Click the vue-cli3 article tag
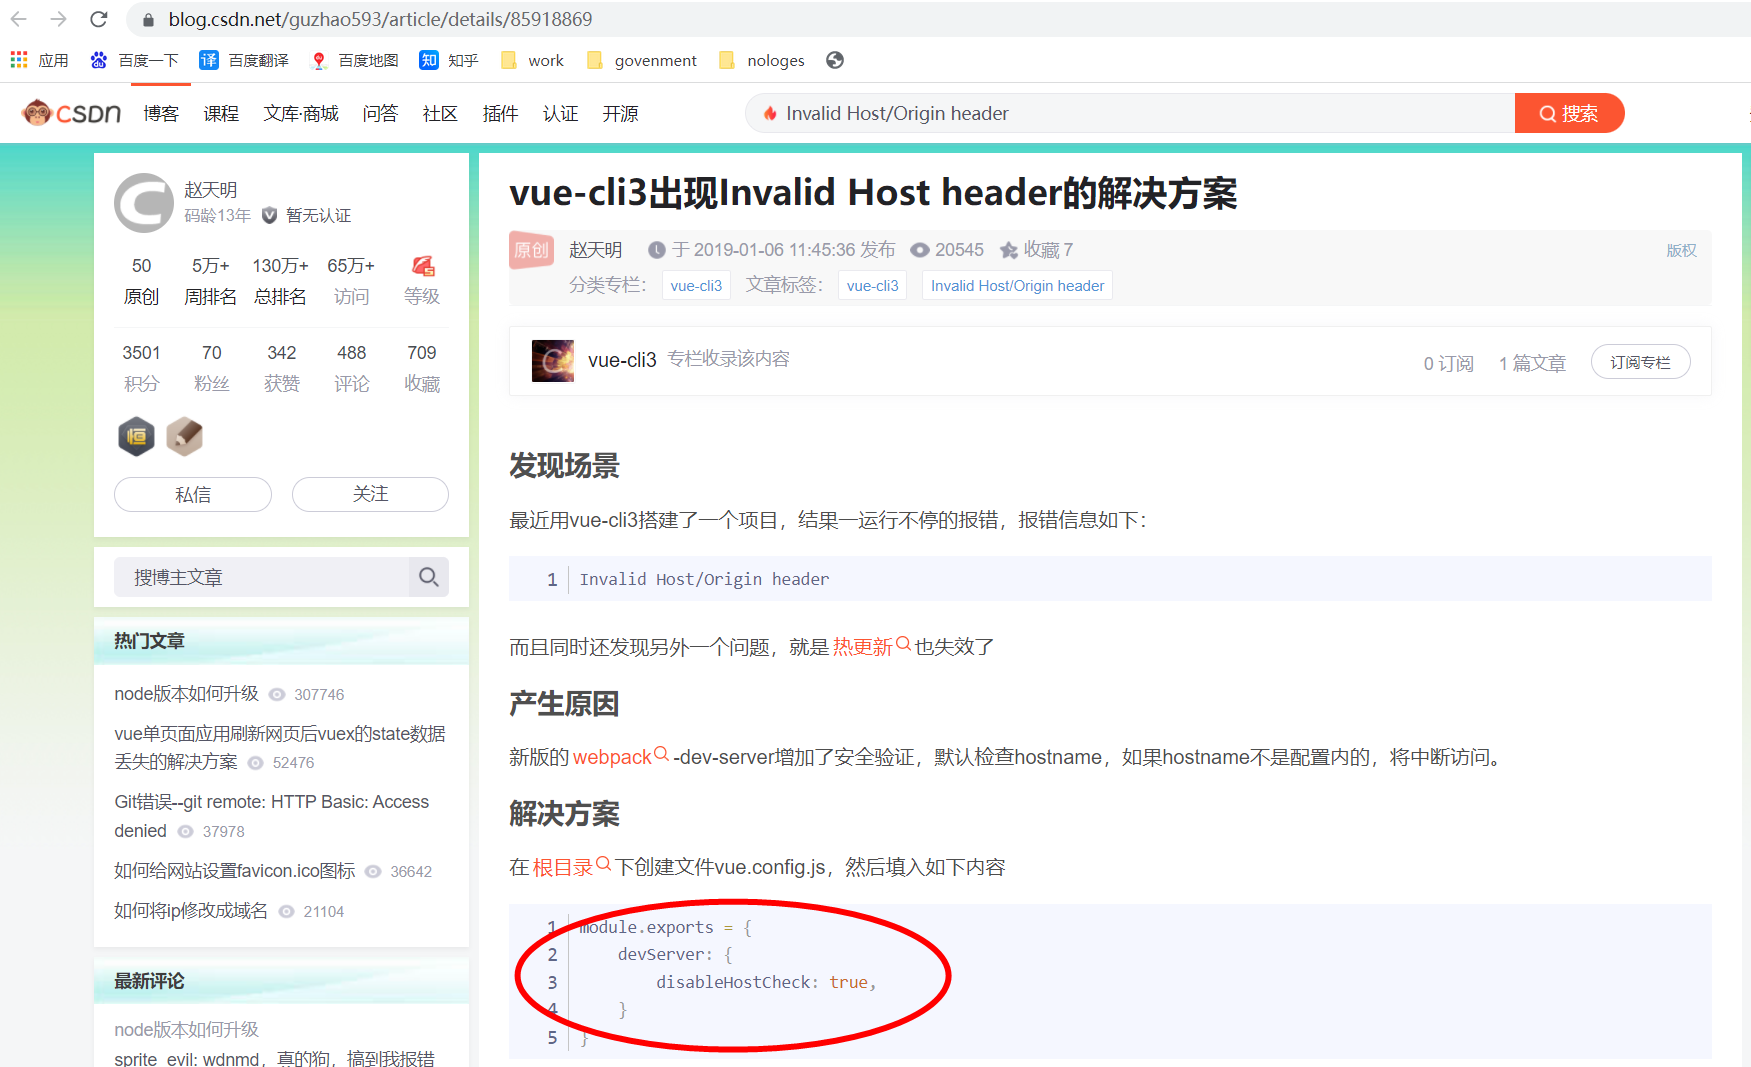 [x=872, y=285]
